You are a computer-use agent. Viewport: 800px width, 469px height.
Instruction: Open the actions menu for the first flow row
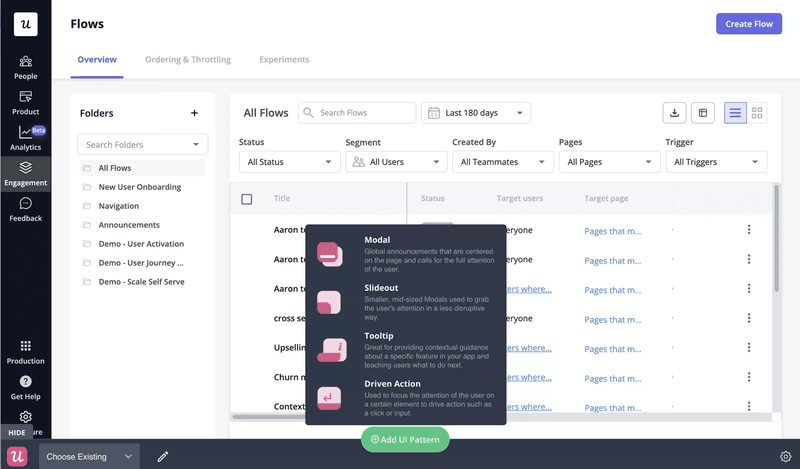(749, 230)
